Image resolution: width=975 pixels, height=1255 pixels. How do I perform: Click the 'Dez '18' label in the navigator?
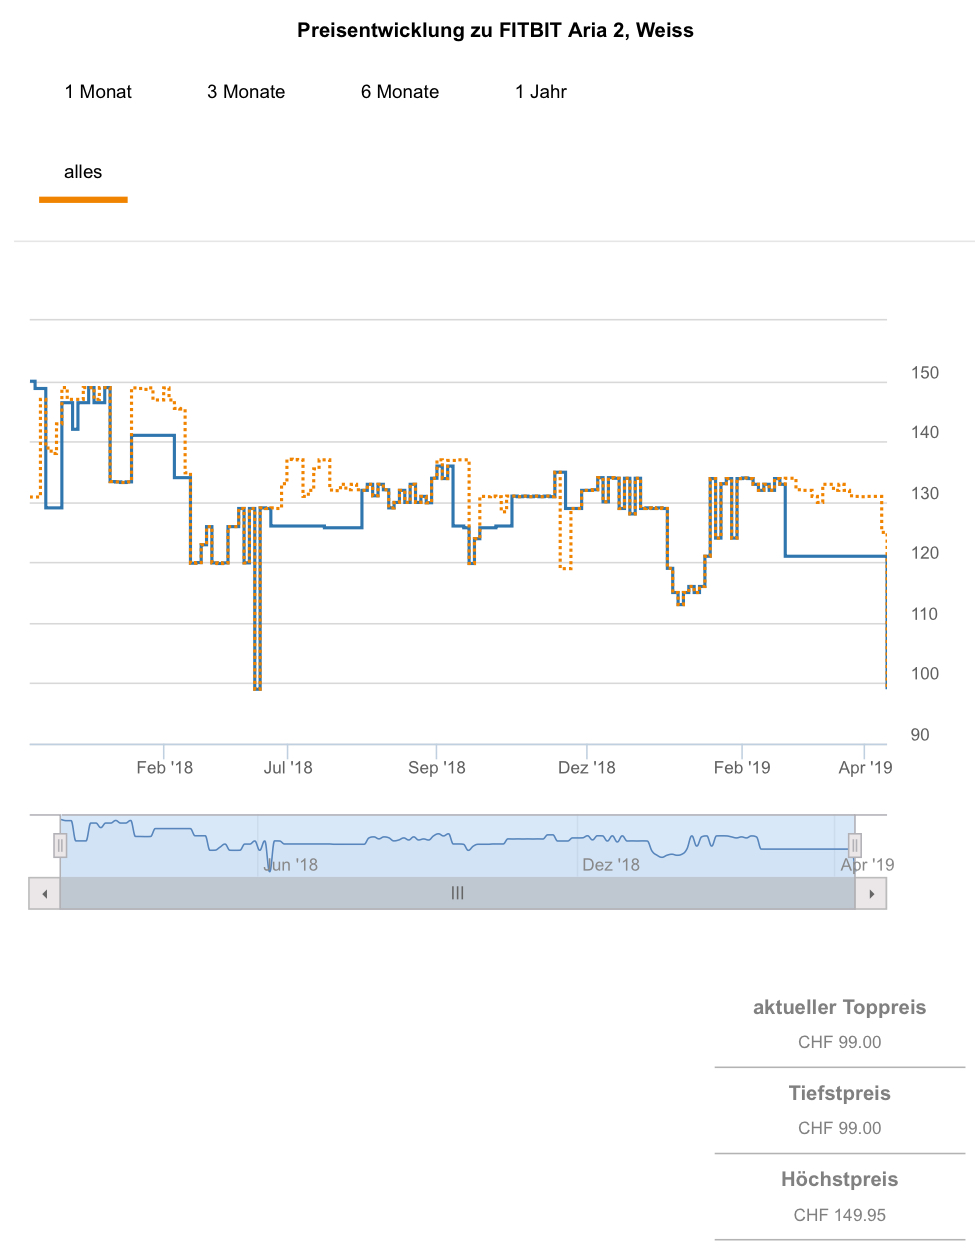pyautogui.click(x=611, y=864)
